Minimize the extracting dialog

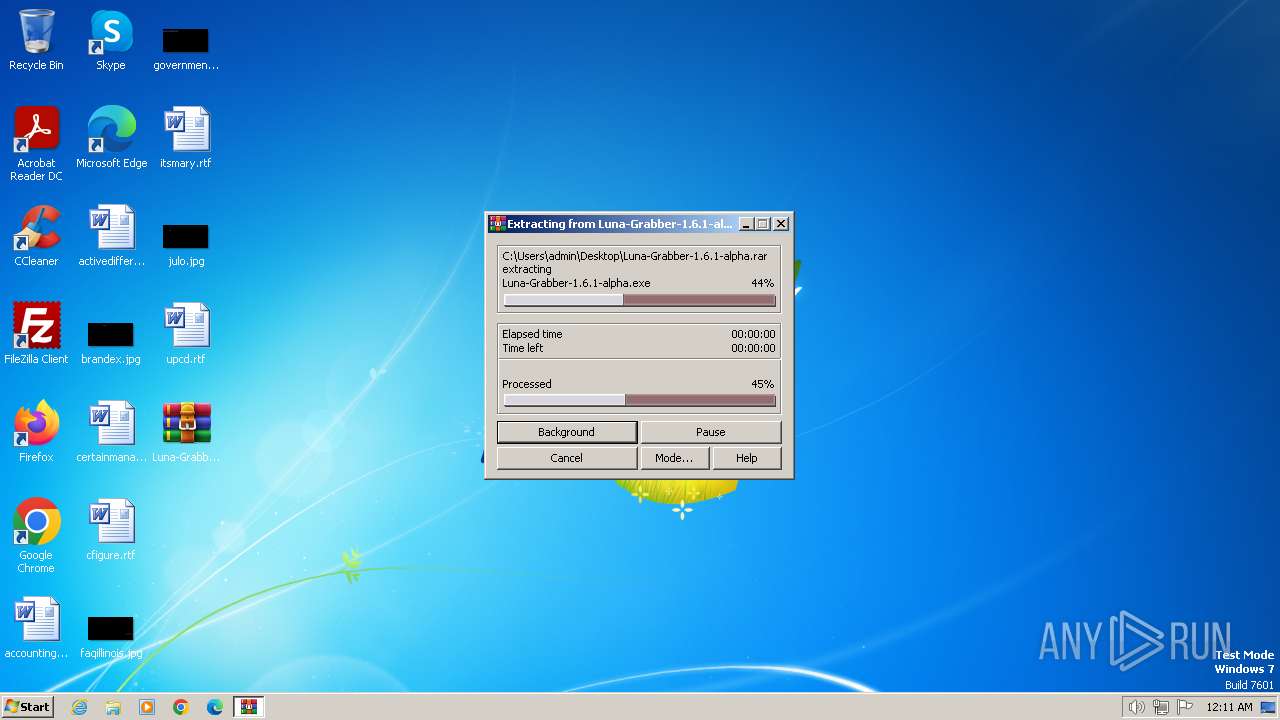point(746,224)
